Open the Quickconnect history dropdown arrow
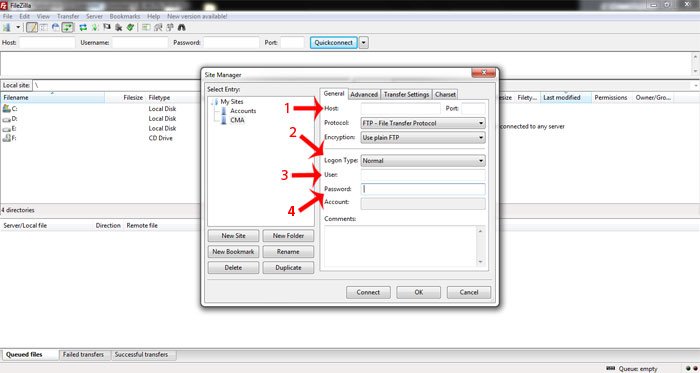The image size is (700, 373). pyautogui.click(x=364, y=43)
